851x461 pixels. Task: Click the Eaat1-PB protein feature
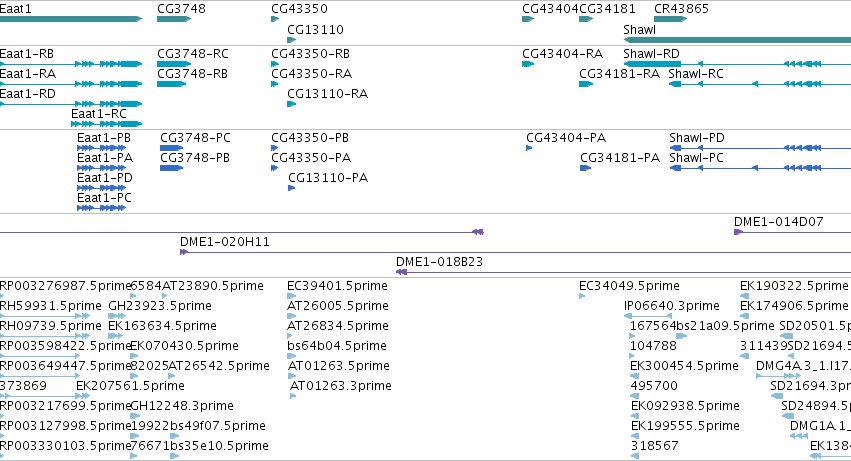[x=101, y=148]
